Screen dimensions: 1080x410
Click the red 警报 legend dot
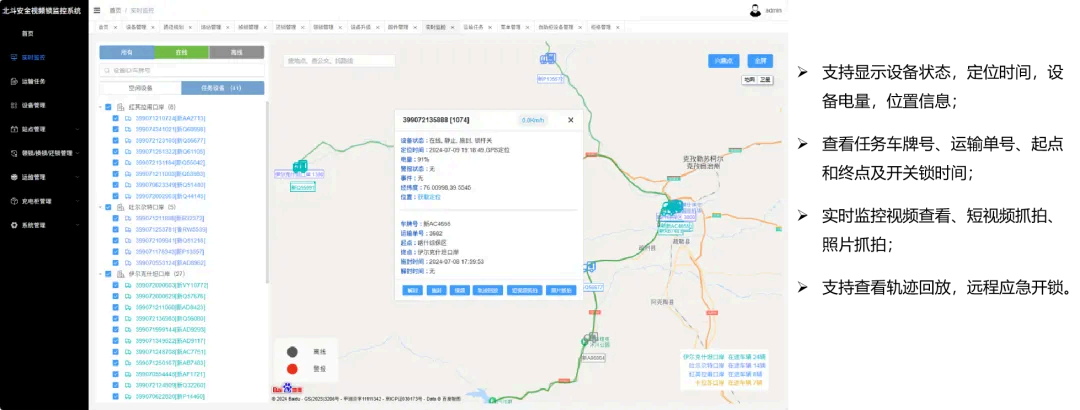click(292, 369)
